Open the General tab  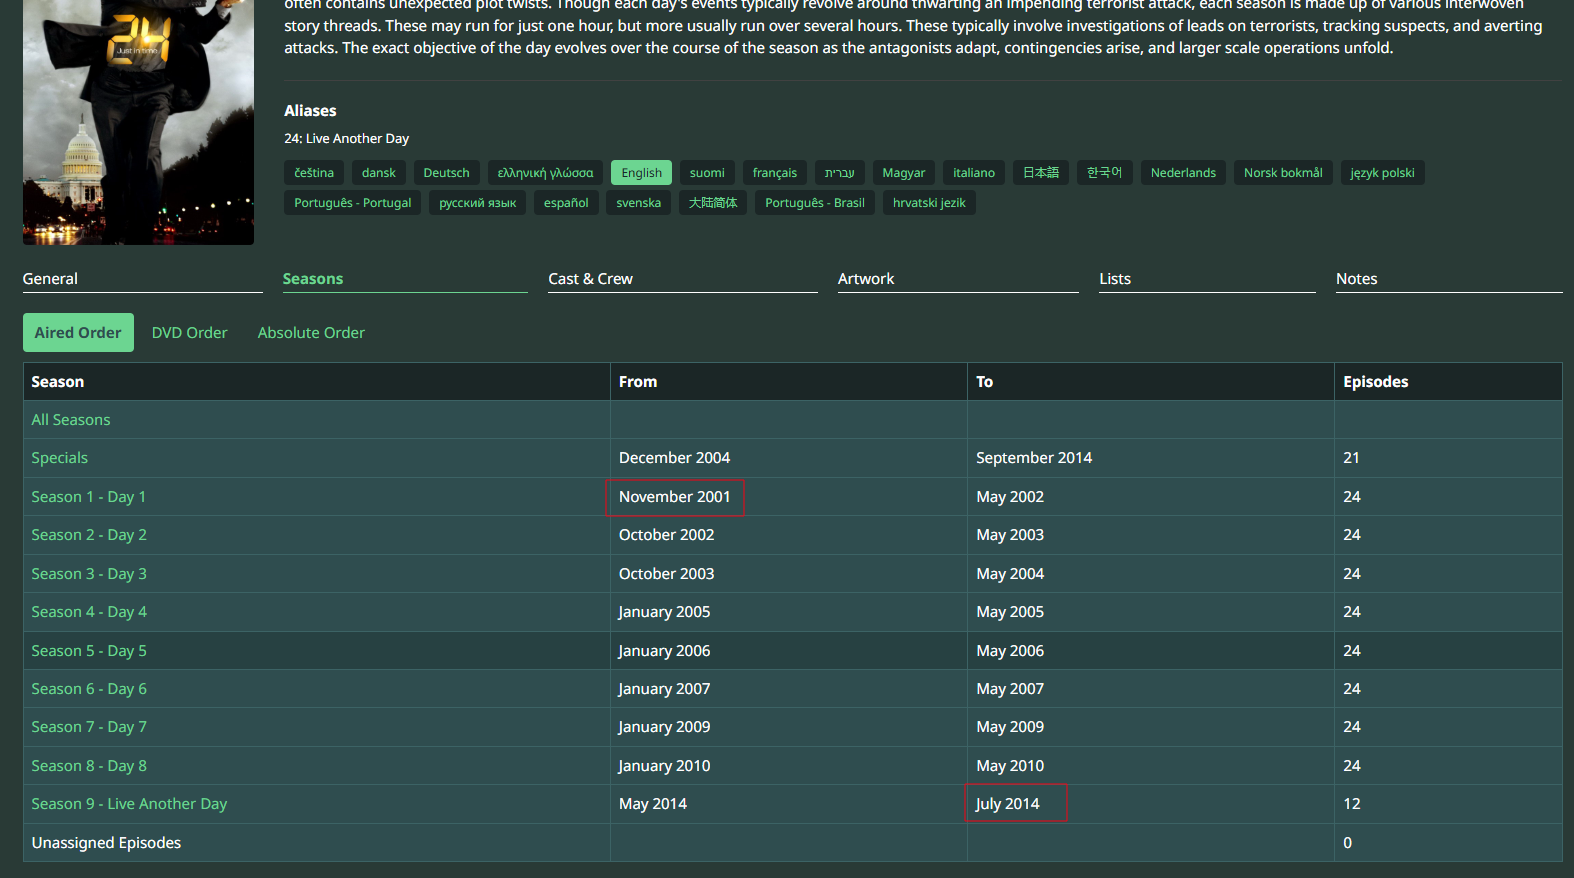point(50,279)
